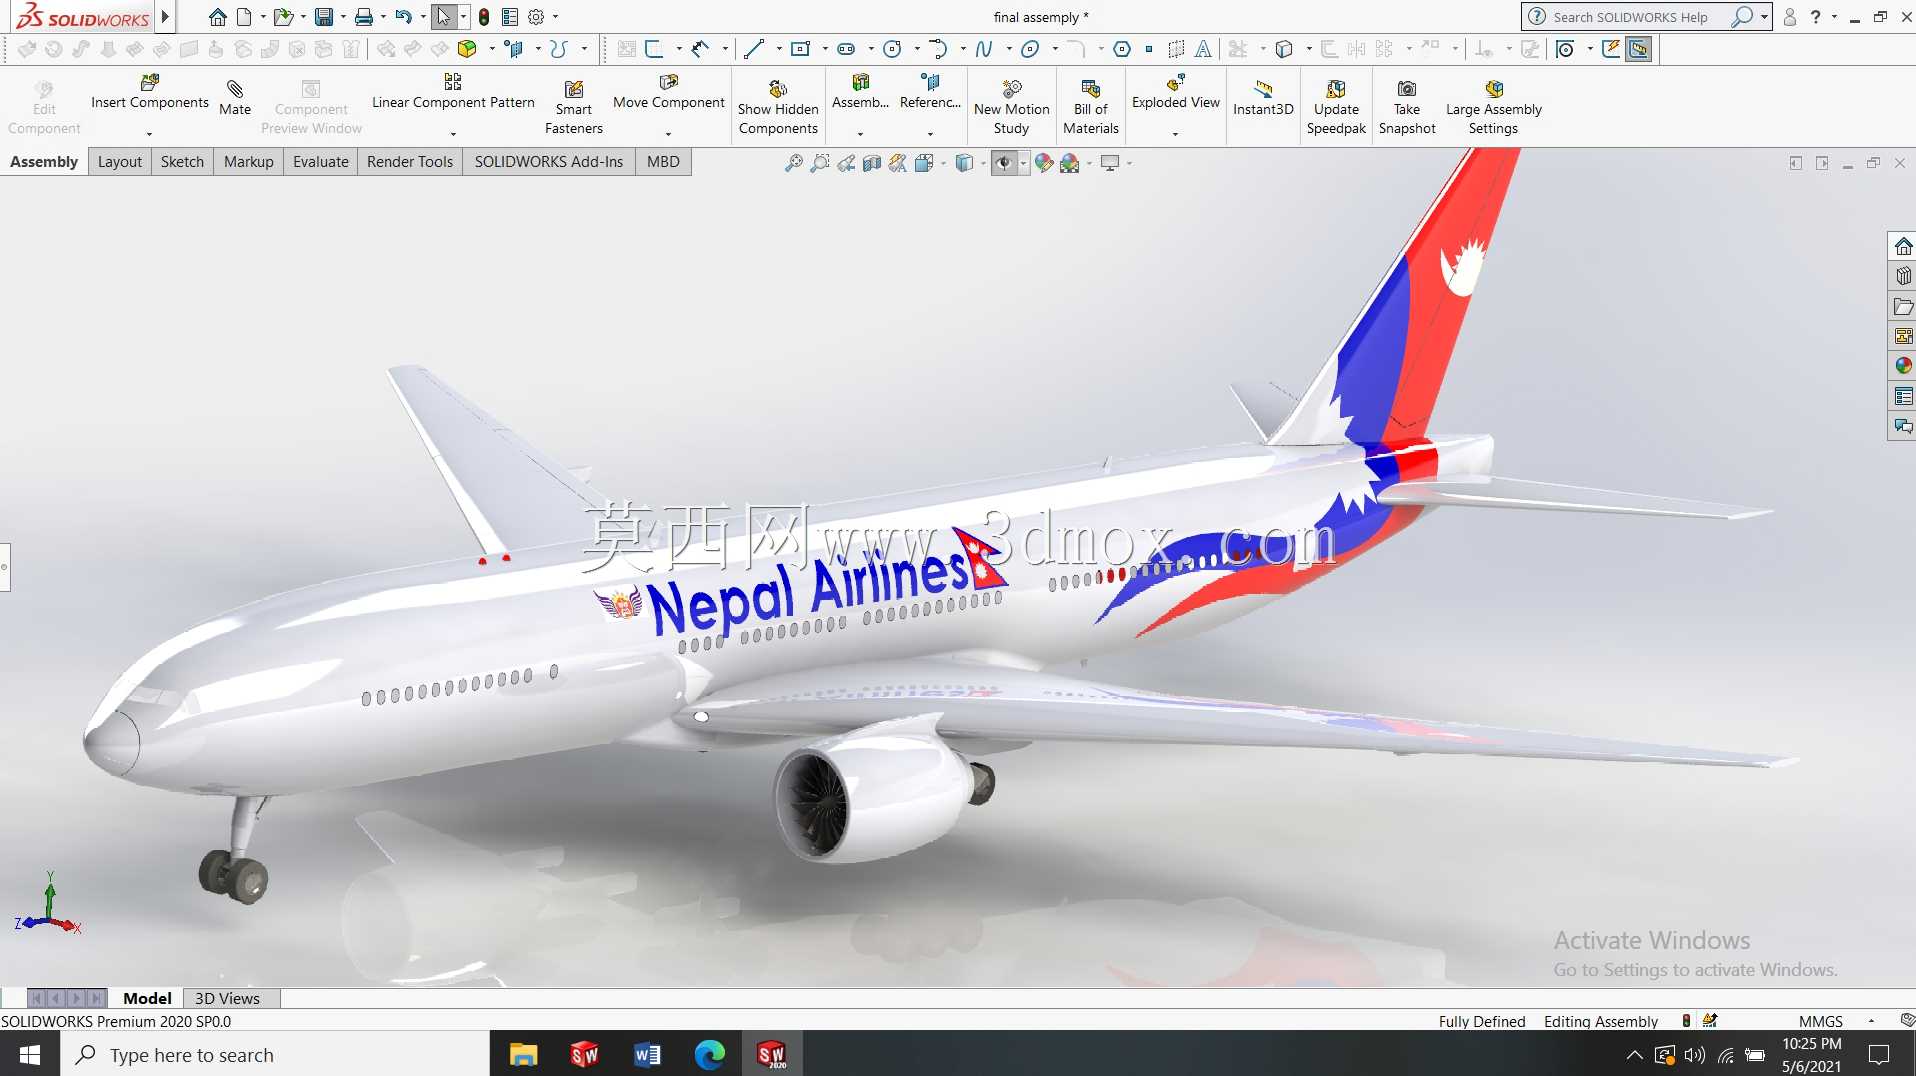Open the SOLIDWORKS Add-Ins tab
Screen dimensions: 1916x1076
[549, 162]
